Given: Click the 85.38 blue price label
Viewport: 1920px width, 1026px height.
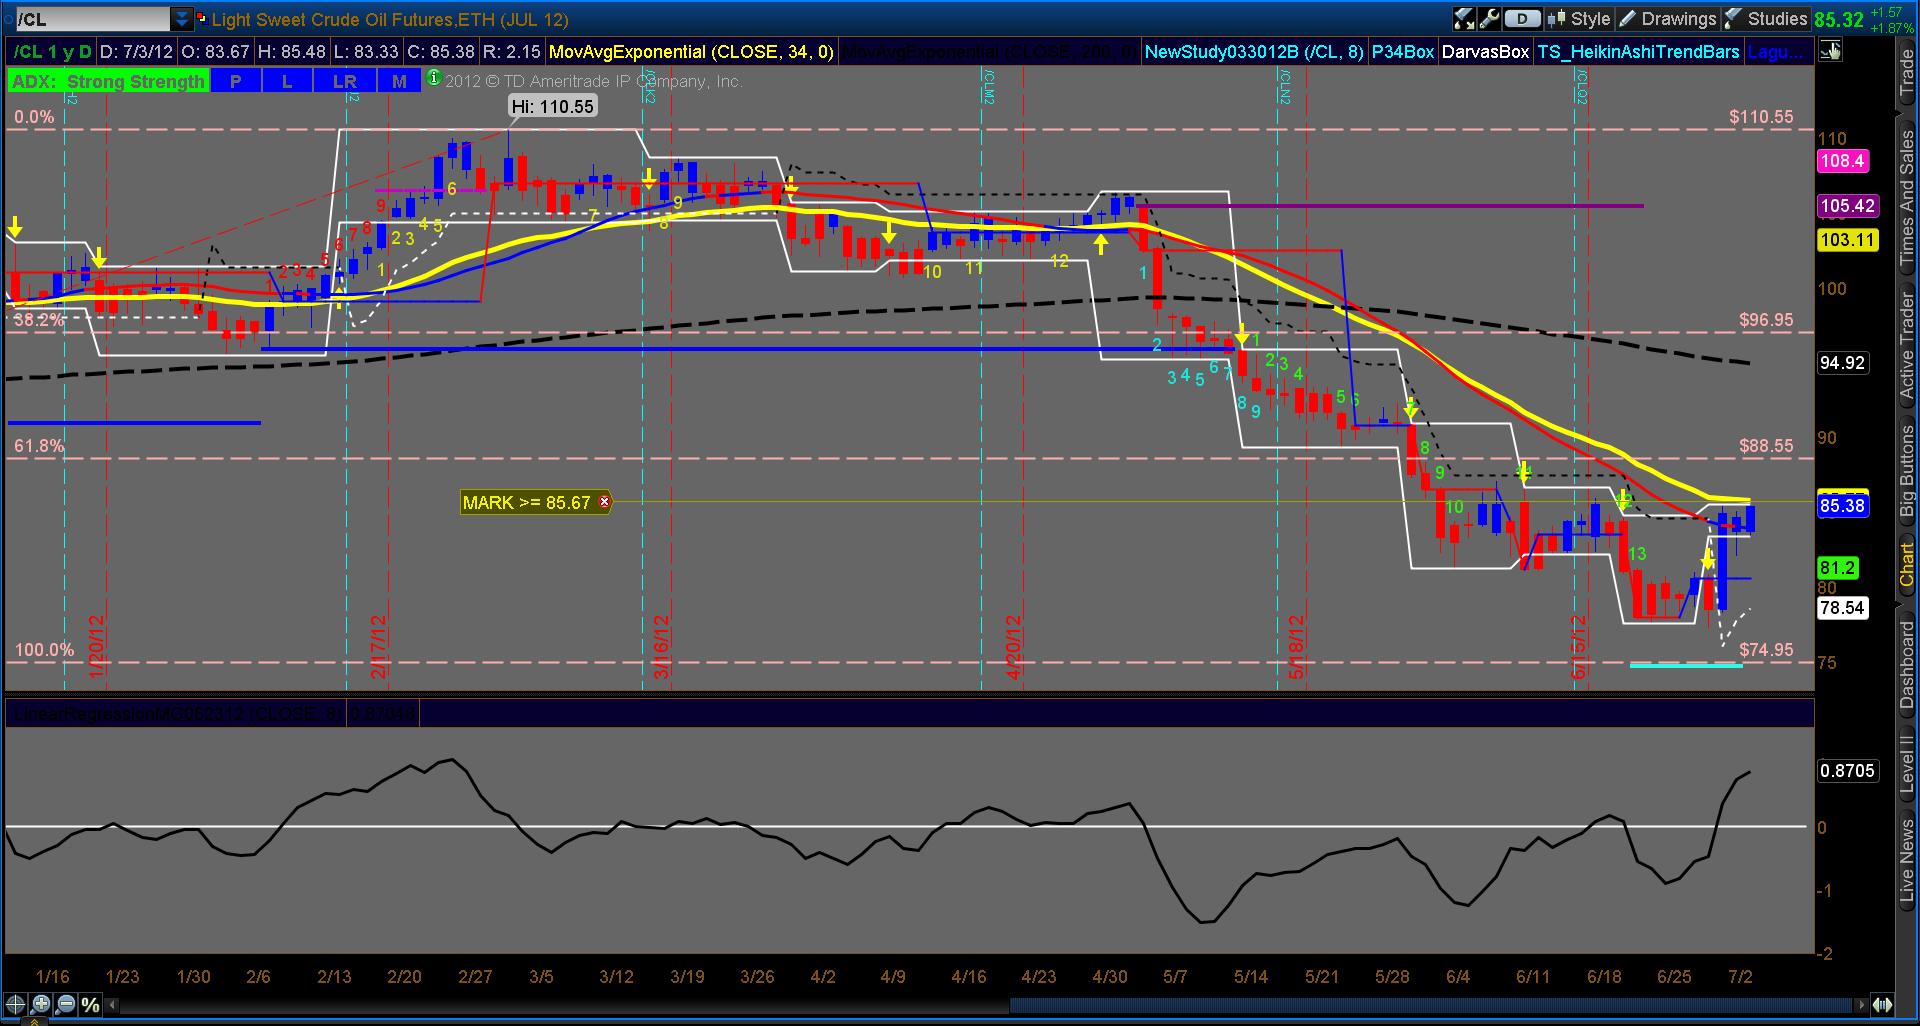Looking at the screenshot, I should [x=1842, y=506].
